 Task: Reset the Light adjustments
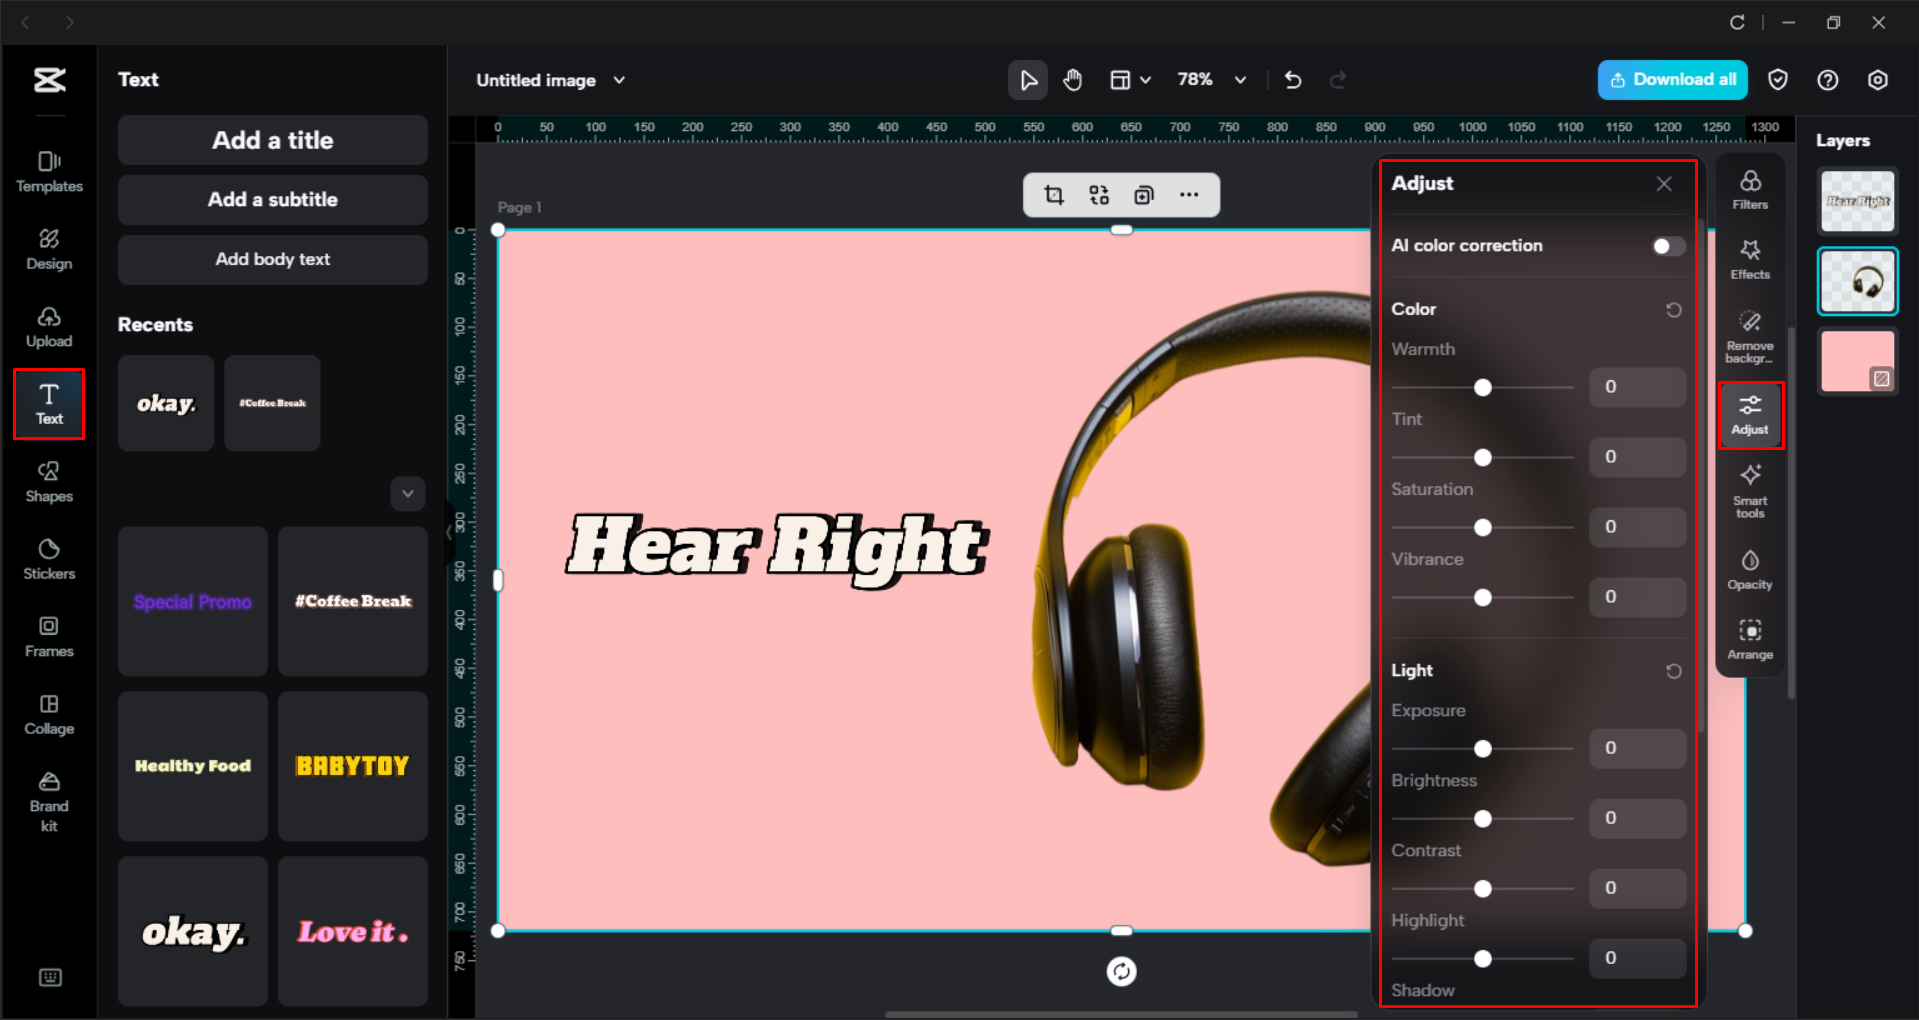[1674, 671]
